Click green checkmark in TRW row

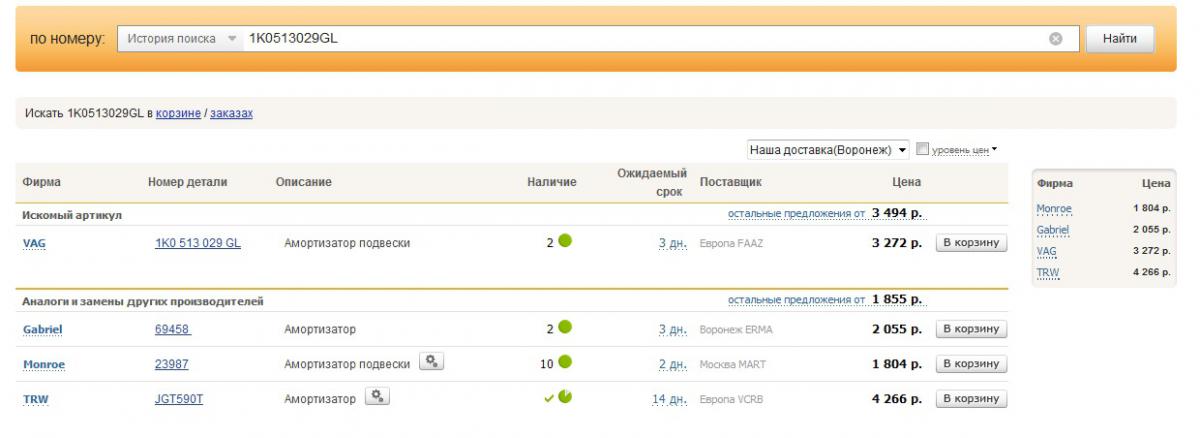pyautogui.click(x=549, y=398)
